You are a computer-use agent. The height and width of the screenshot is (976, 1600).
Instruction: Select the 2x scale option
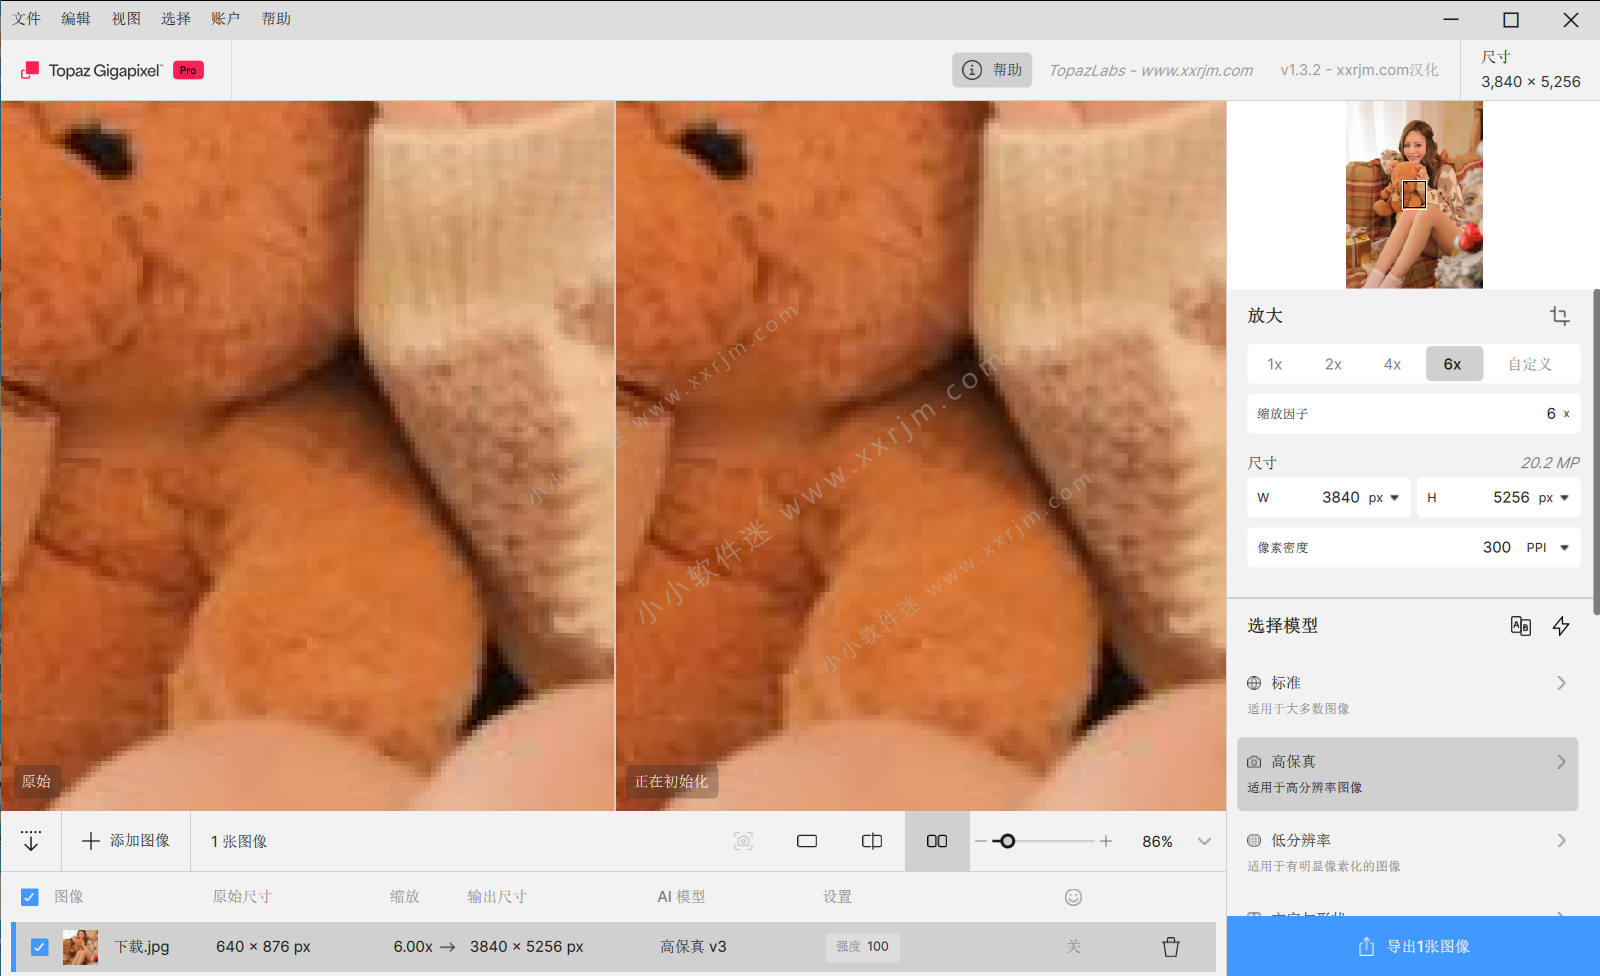click(1333, 364)
